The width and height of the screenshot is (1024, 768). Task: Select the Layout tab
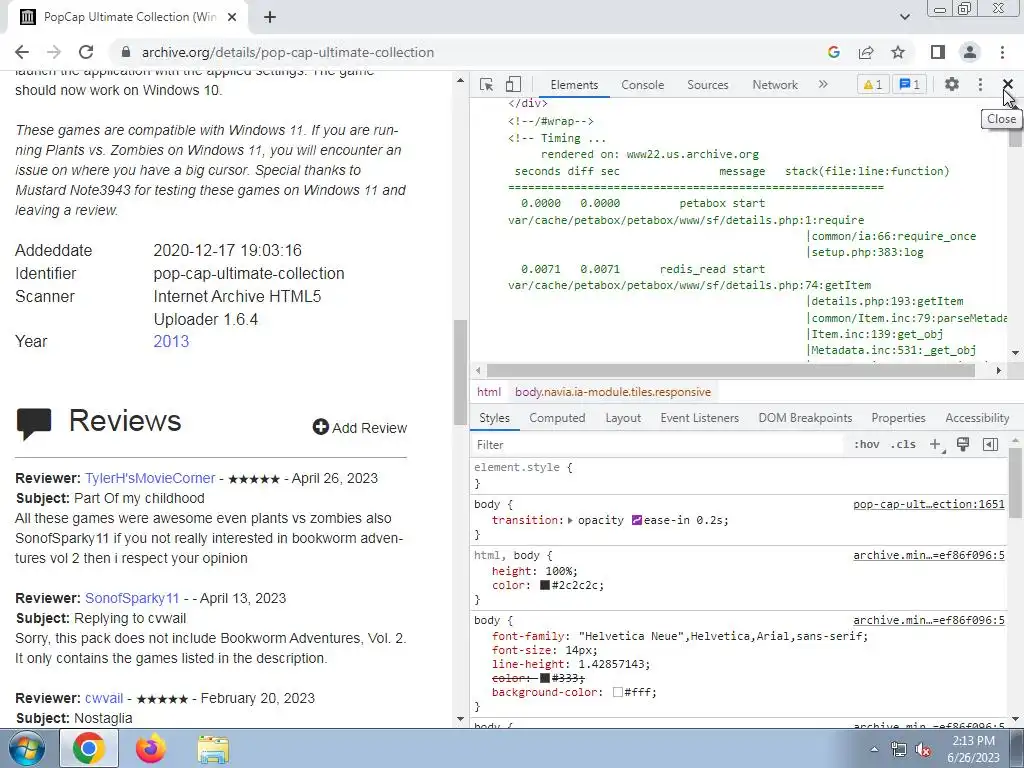(x=623, y=418)
